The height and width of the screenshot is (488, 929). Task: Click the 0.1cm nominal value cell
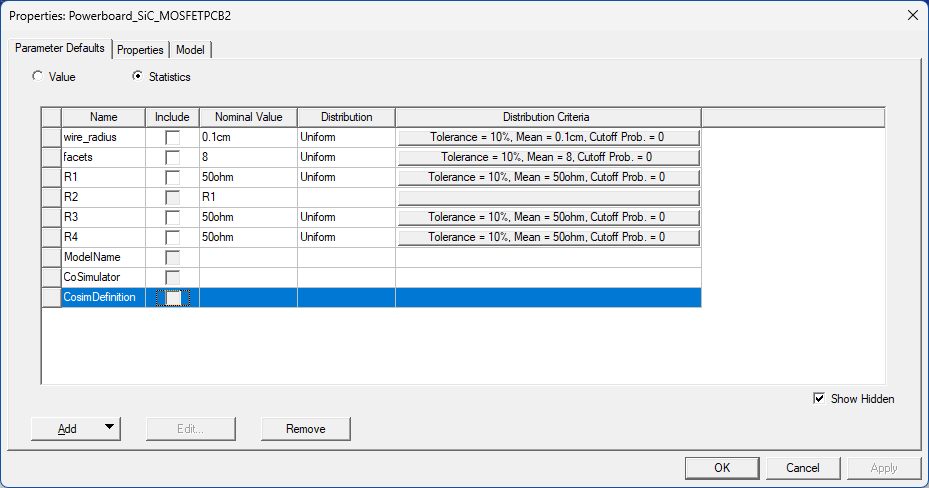coord(249,137)
